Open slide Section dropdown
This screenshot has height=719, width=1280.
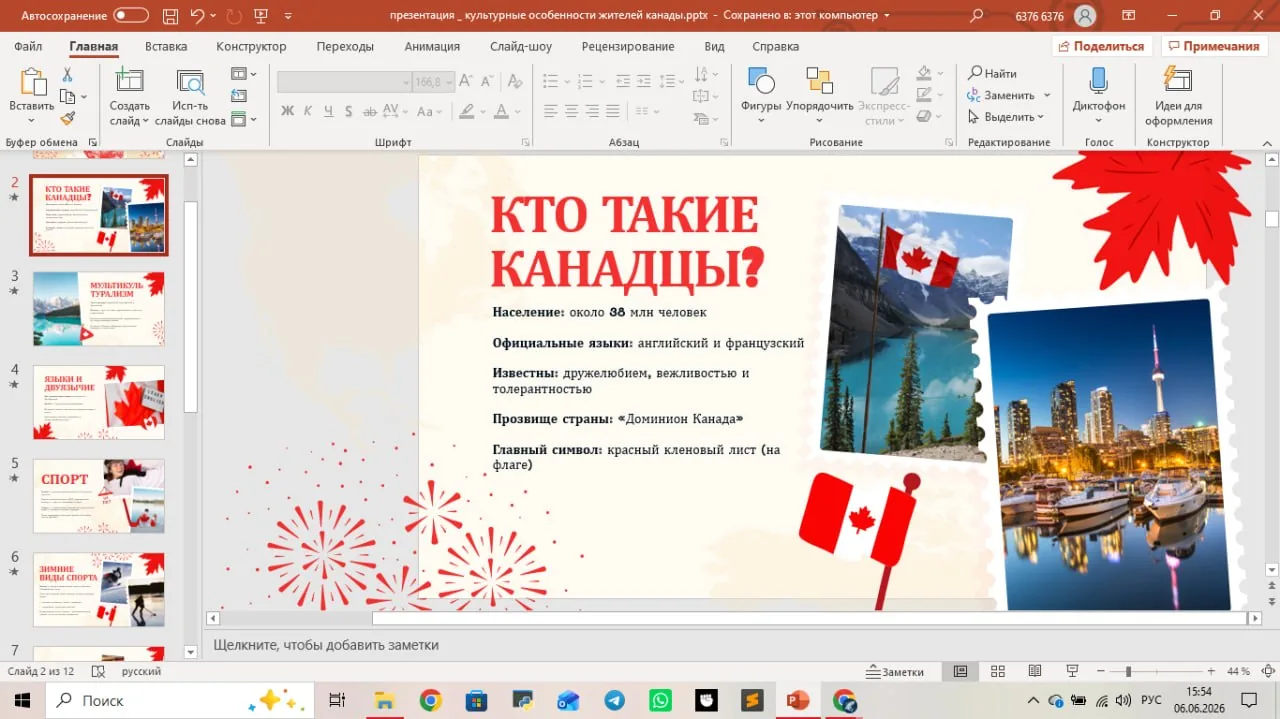pos(244,119)
